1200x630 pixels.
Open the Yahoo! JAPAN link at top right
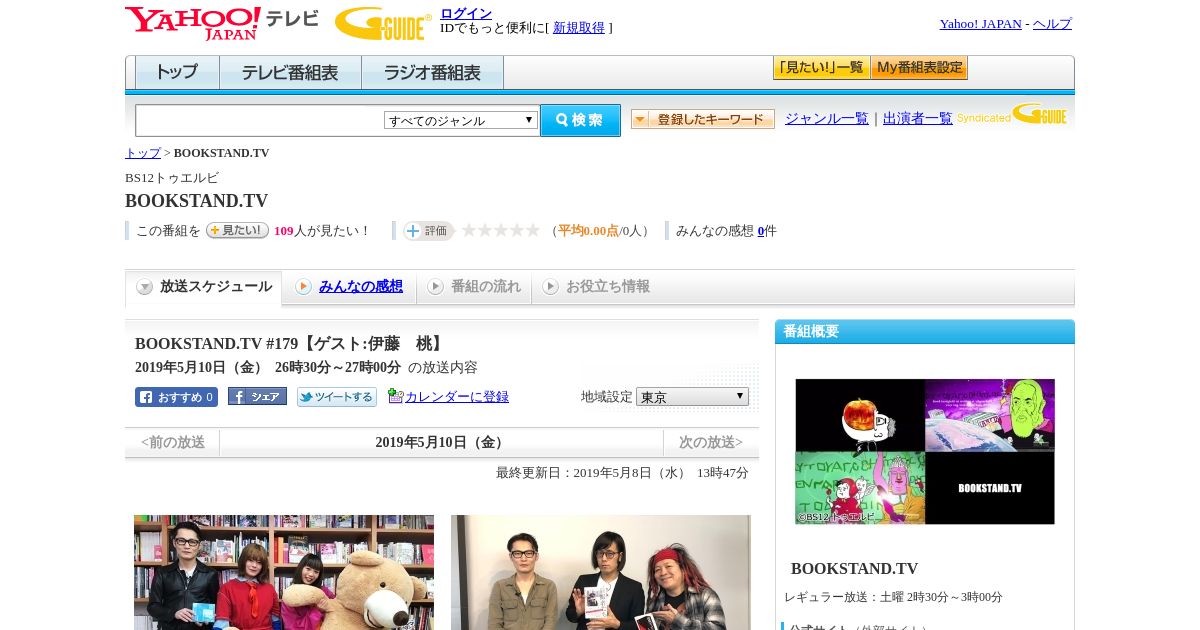pyautogui.click(x=980, y=24)
